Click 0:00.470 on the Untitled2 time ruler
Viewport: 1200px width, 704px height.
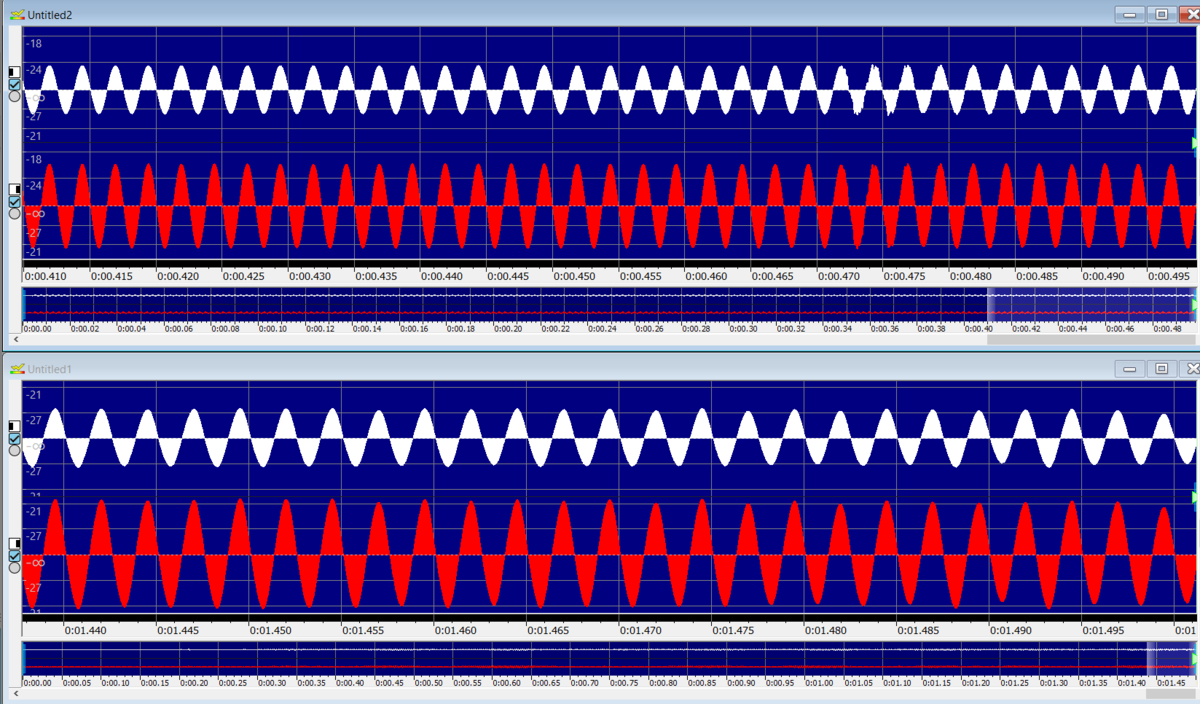point(838,275)
